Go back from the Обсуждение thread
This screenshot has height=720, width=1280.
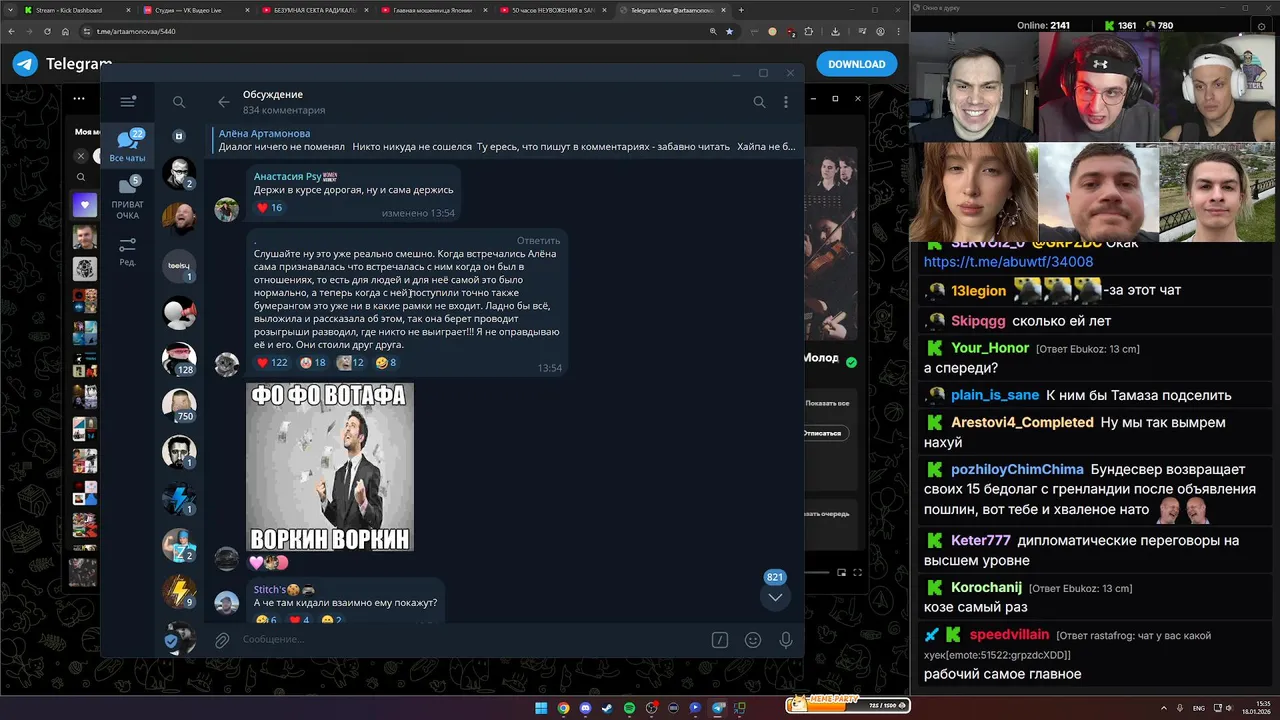(x=224, y=102)
